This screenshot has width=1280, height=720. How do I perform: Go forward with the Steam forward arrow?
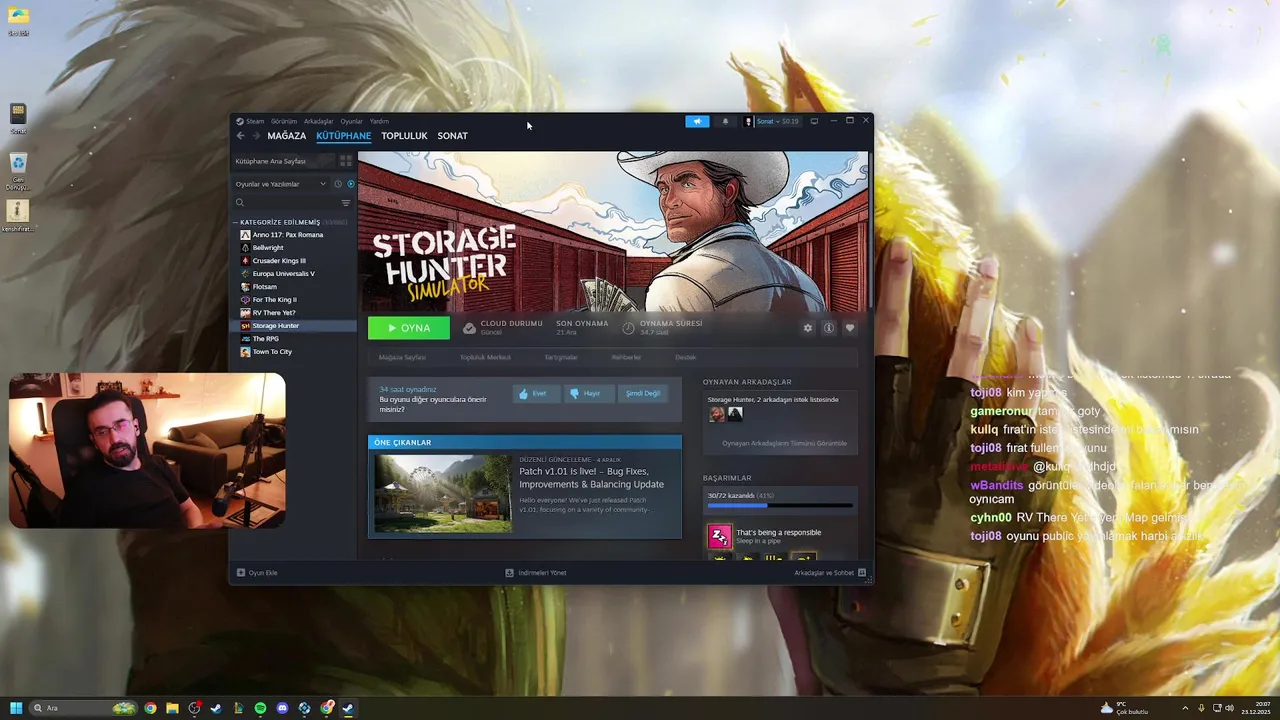click(x=256, y=136)
